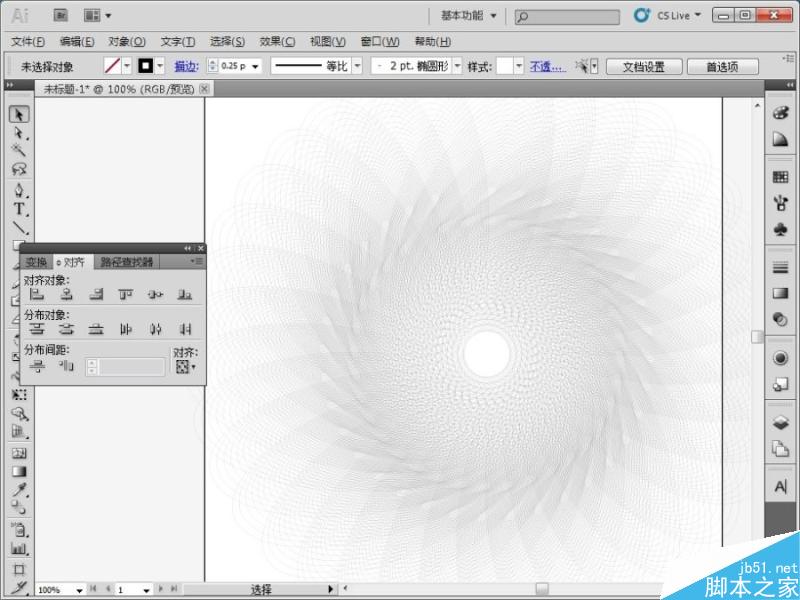
Task: Click vertical align bottom icon
Action: pos(185,294)
